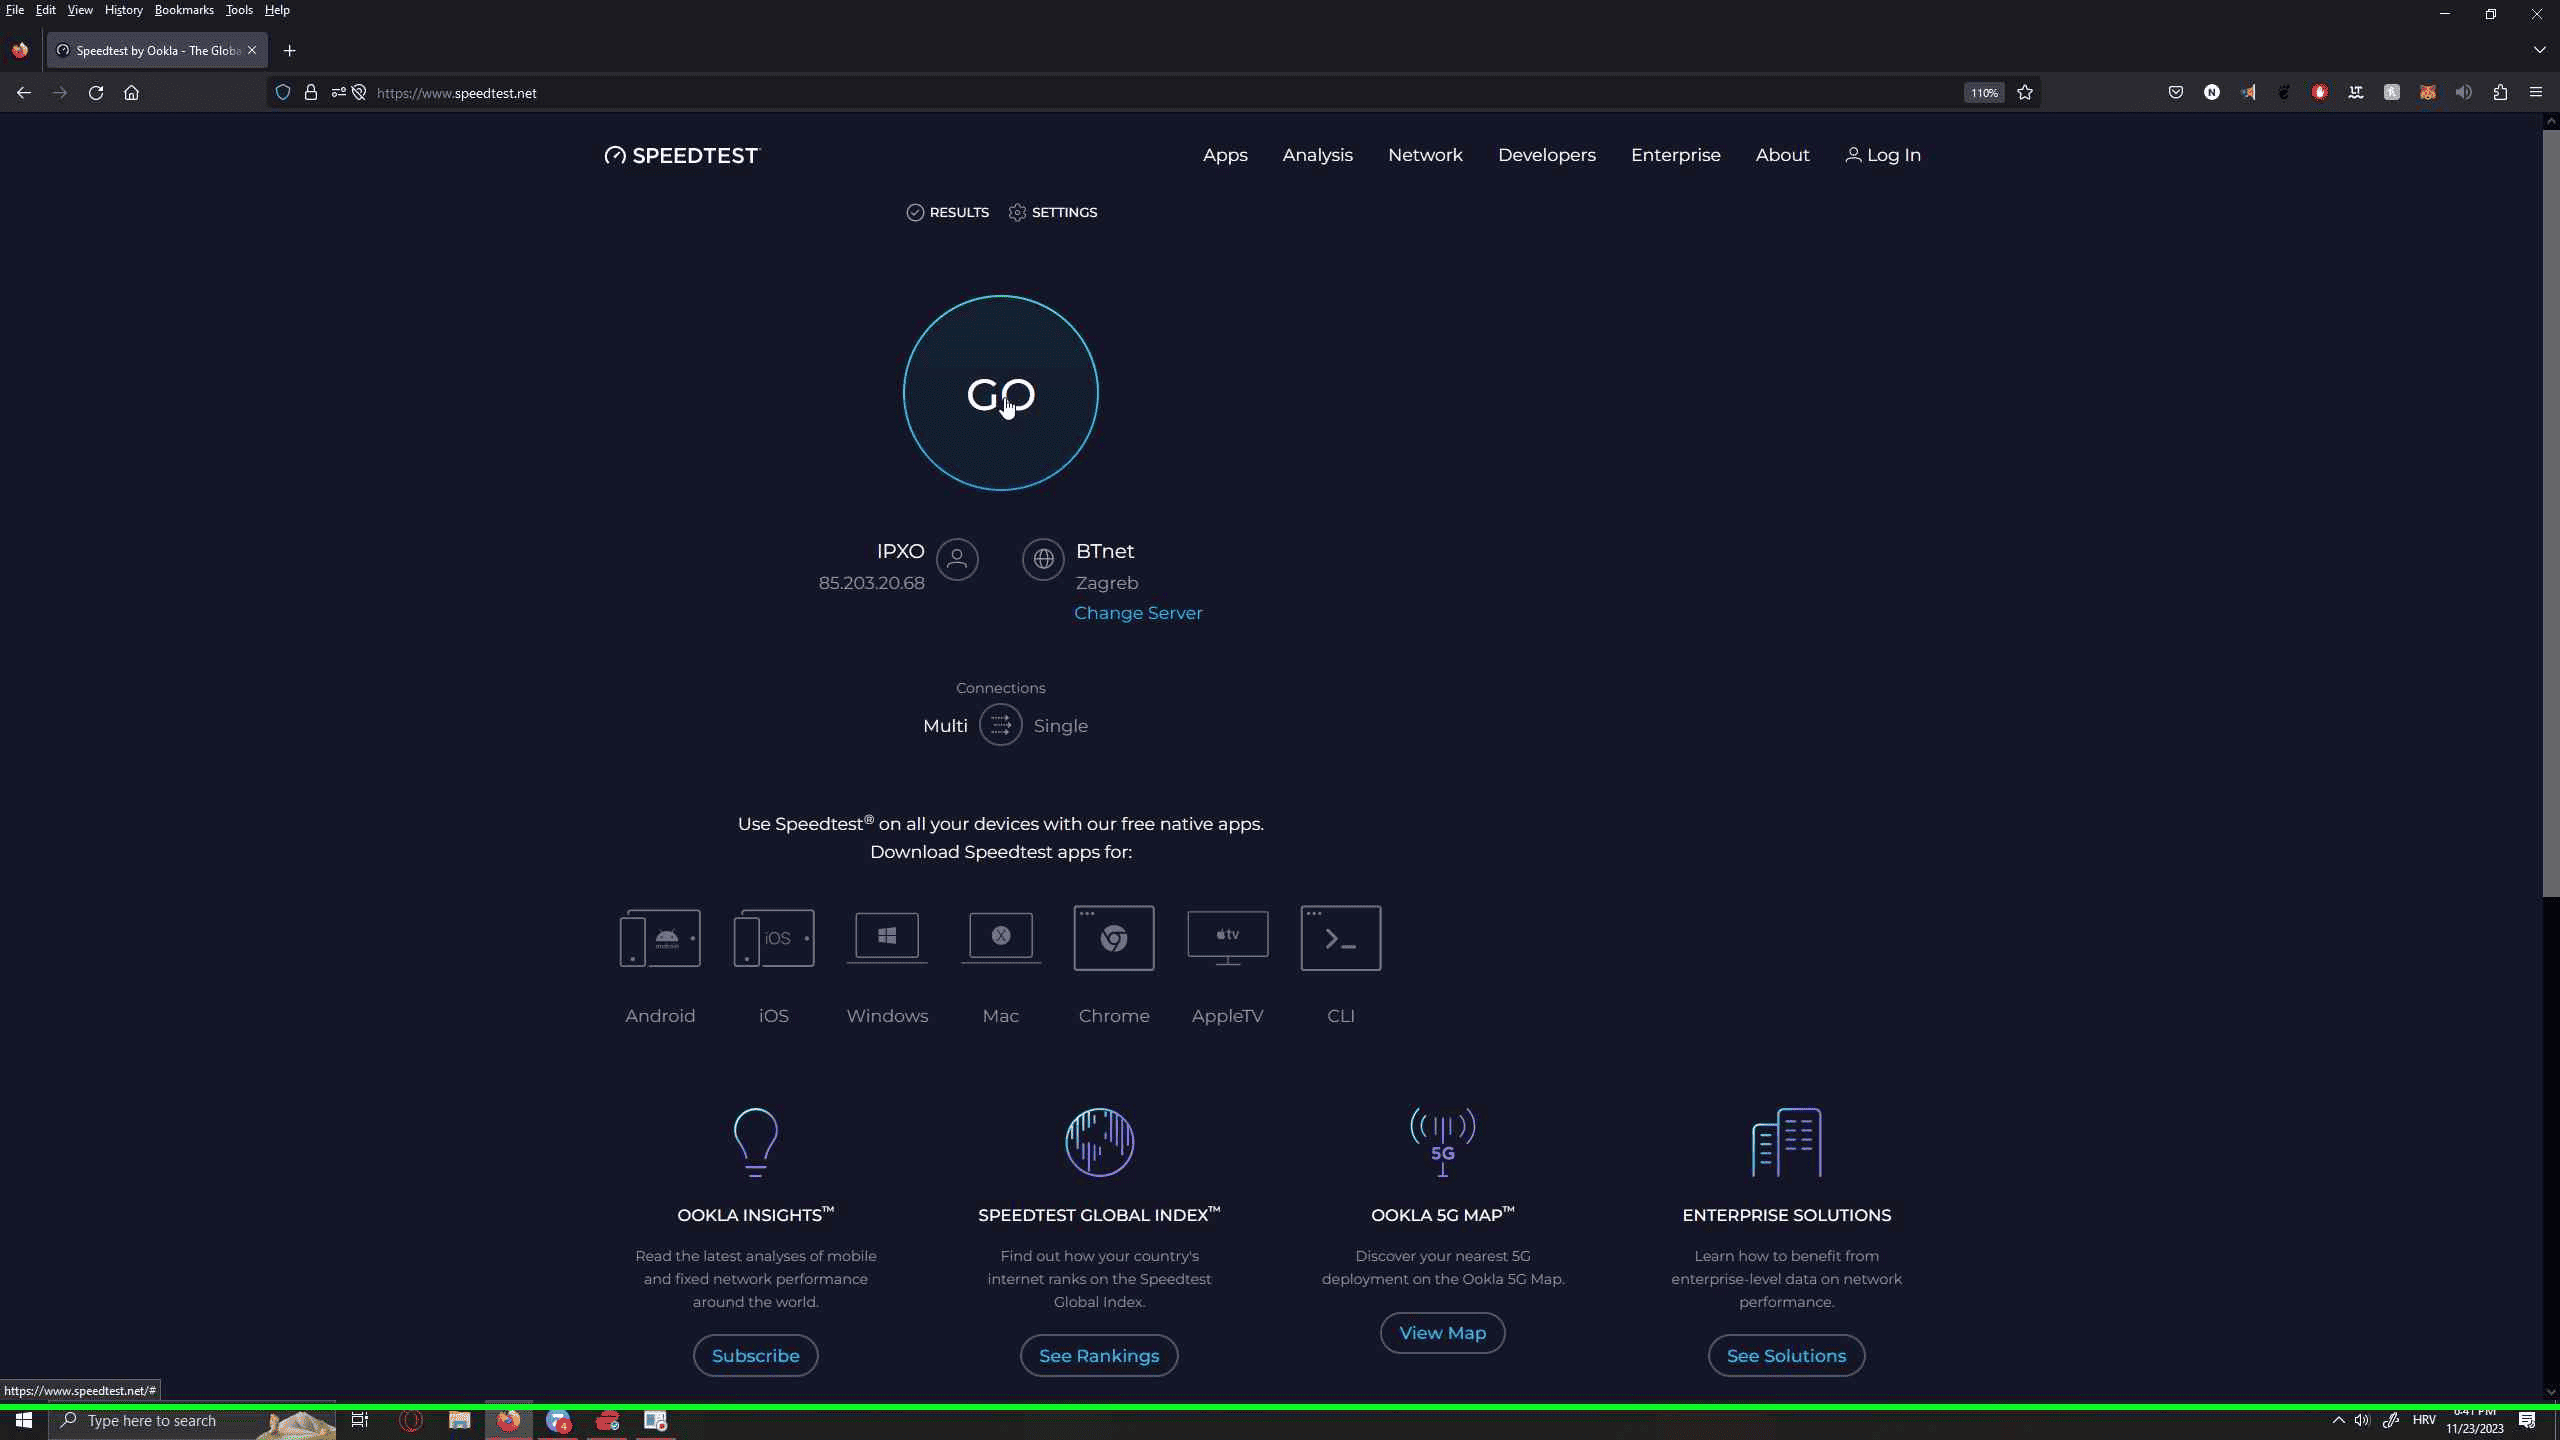
Task: Open Firefox application hamburger menu
Action: [x=2535, y=92]
